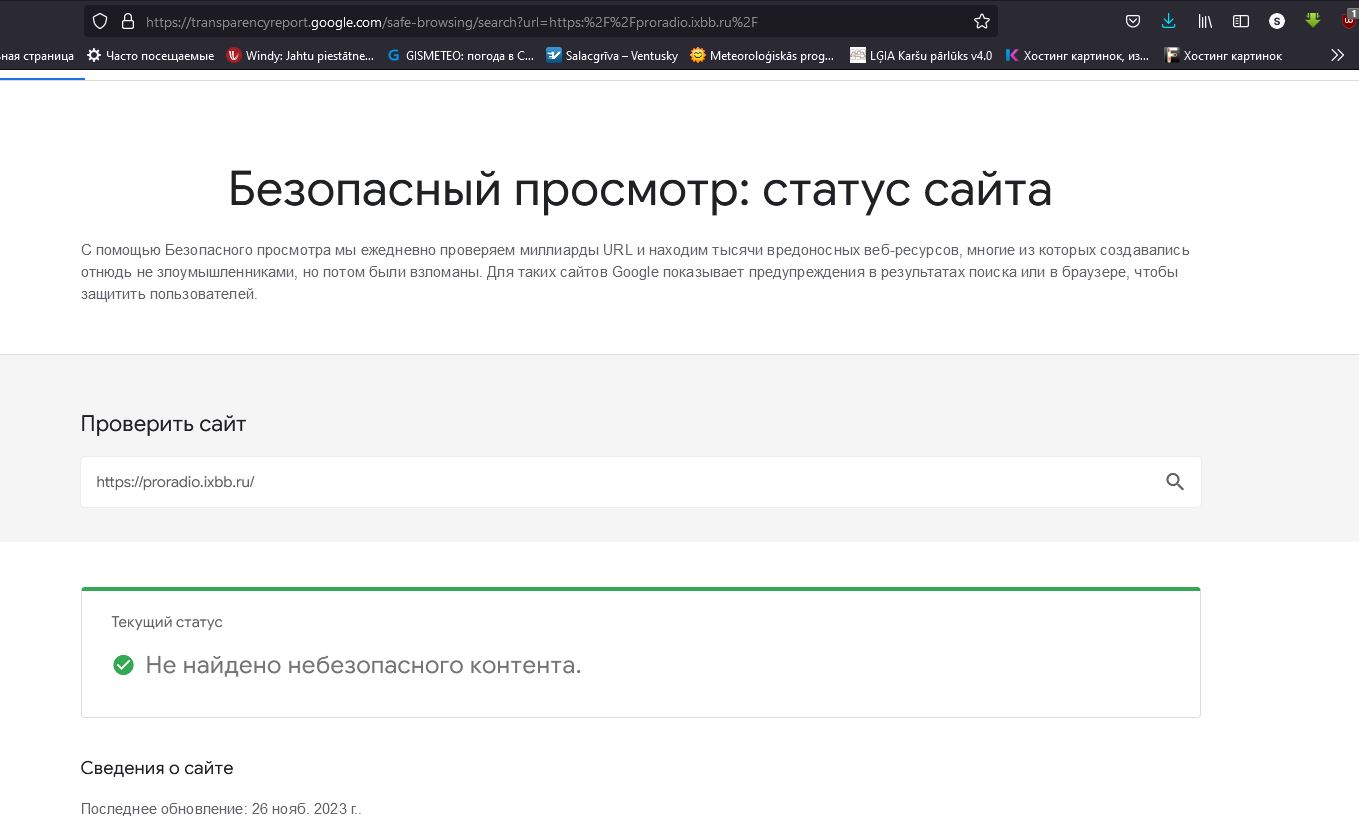Open the rightmost 'Хостинг картинок' bookmark

click(1223, 56)
